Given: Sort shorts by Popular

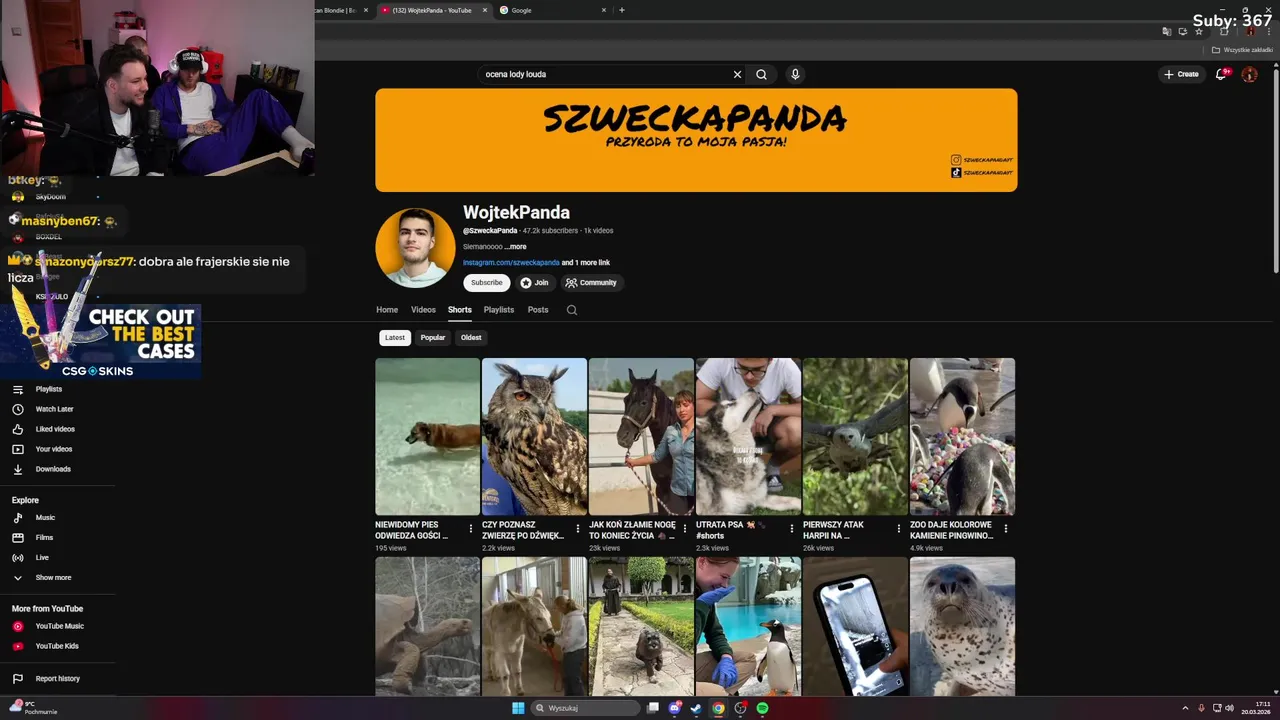Looking at the screenshot, I should tap(433, 338).
